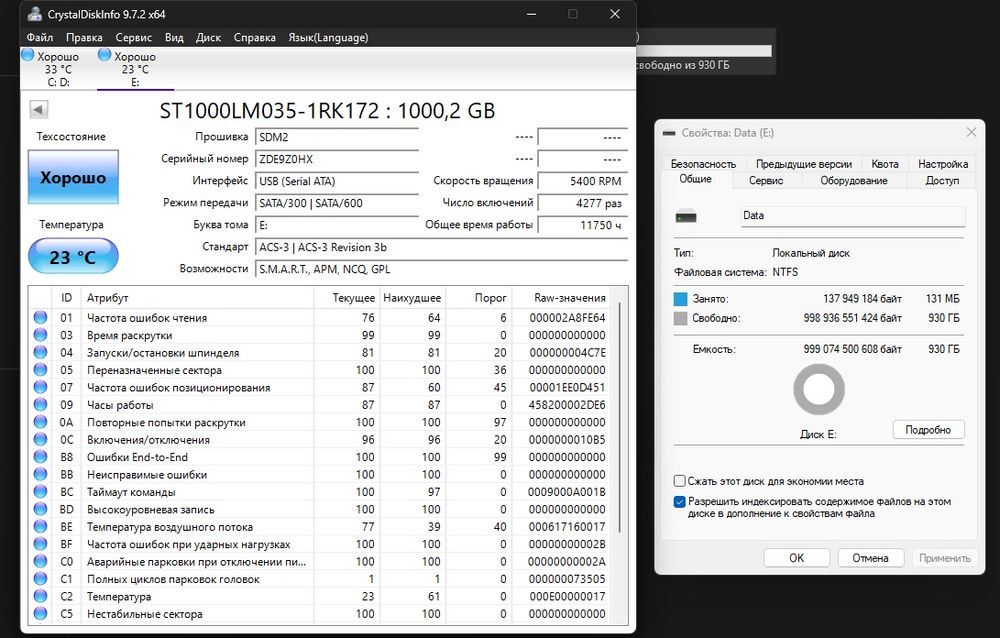The image size is (1000, 638).
Task: Close the Data (E:) properties dialog
Action: [971, 132]
